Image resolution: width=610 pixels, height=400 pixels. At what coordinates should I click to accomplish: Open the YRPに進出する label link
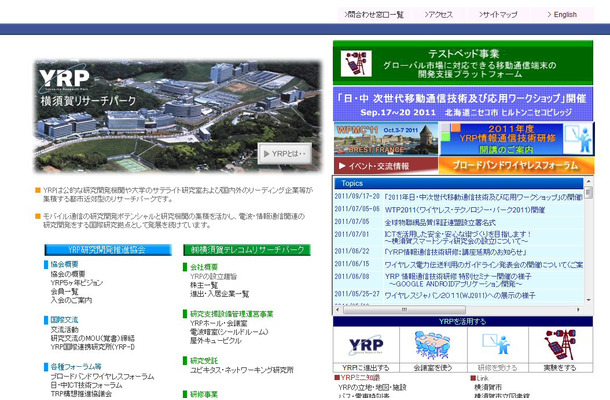point(366,368)
